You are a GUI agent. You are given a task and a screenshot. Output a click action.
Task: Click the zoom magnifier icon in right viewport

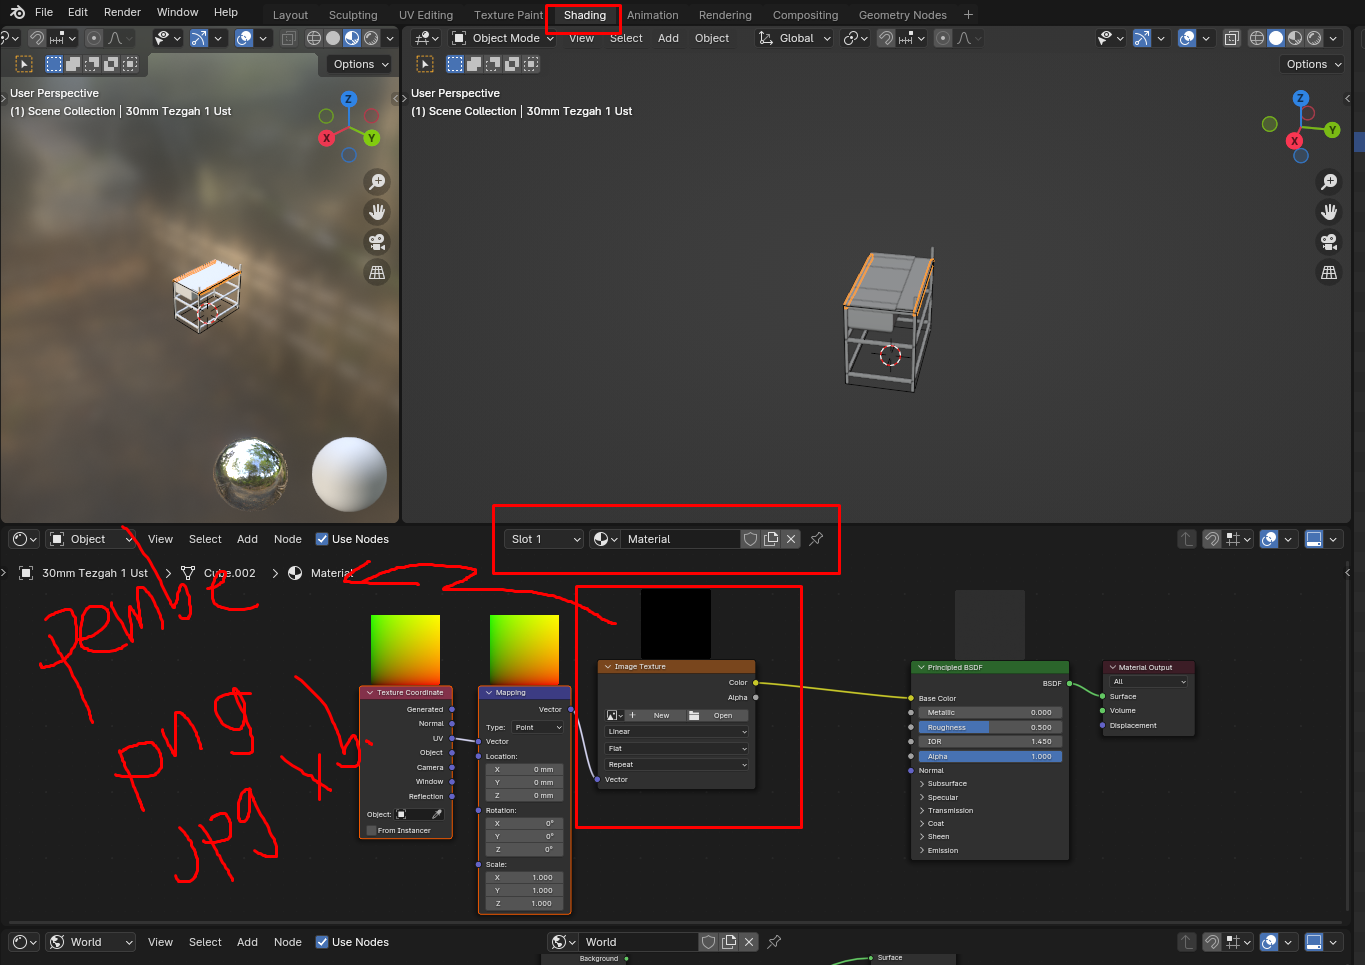tap(1329, 182)
